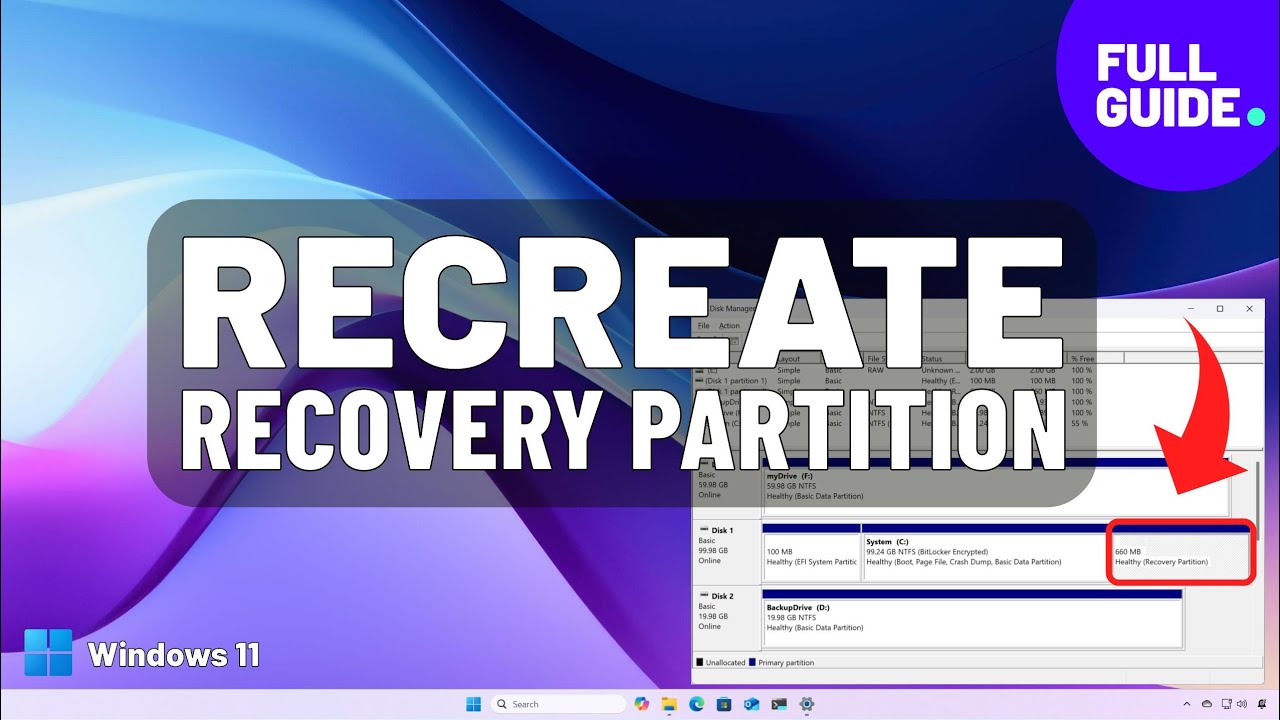The height and width of the screenshot is (720, 1280).
Task: Open Outlook from the taskbar
Action: click(751, 704)
